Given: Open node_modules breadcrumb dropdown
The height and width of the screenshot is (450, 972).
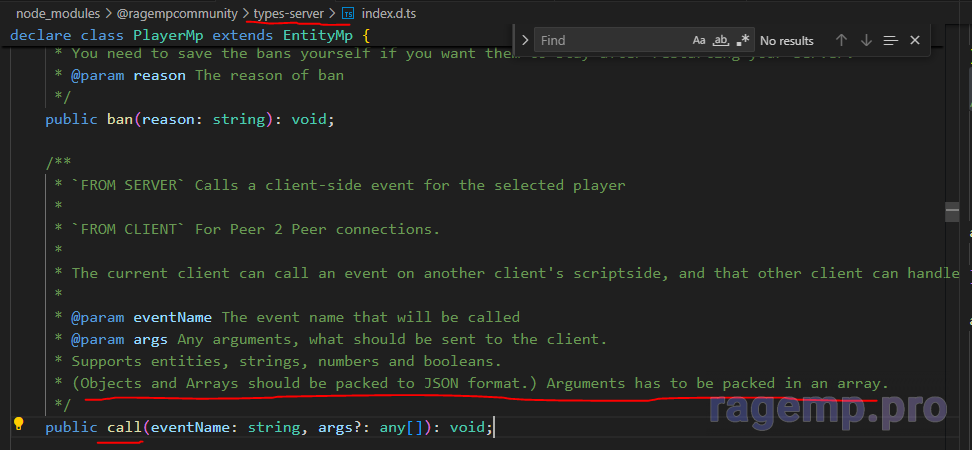Looking at the screenshot, I should (x=56, y=14).
